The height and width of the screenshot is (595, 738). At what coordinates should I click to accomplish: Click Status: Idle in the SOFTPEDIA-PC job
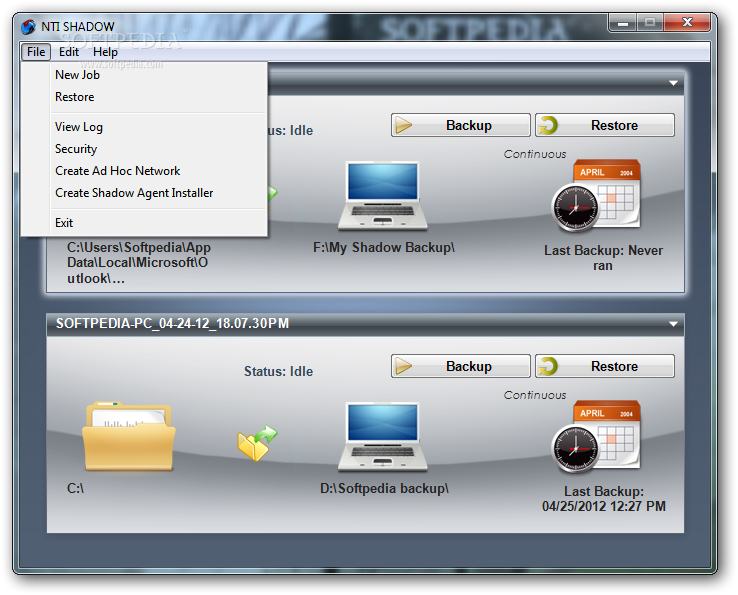point(278,371)
